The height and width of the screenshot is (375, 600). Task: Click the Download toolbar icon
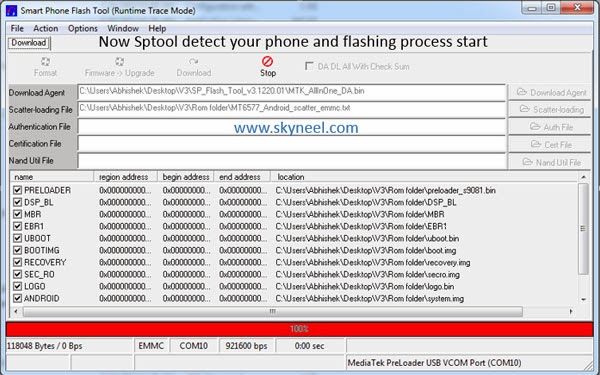click(x=194, y=62)
